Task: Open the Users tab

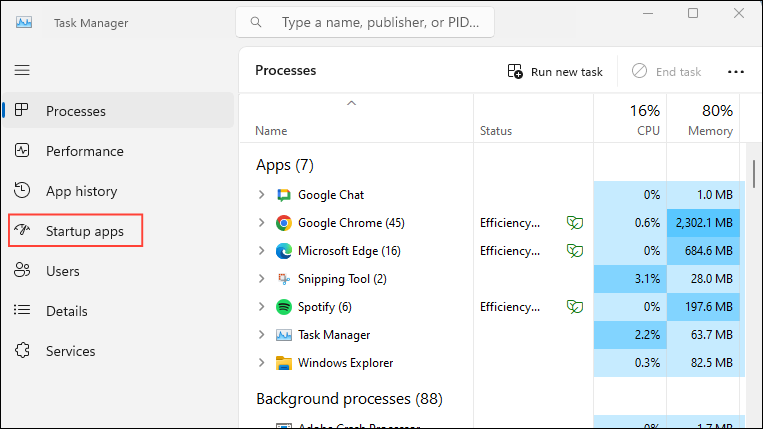Action: coord(118,271)
